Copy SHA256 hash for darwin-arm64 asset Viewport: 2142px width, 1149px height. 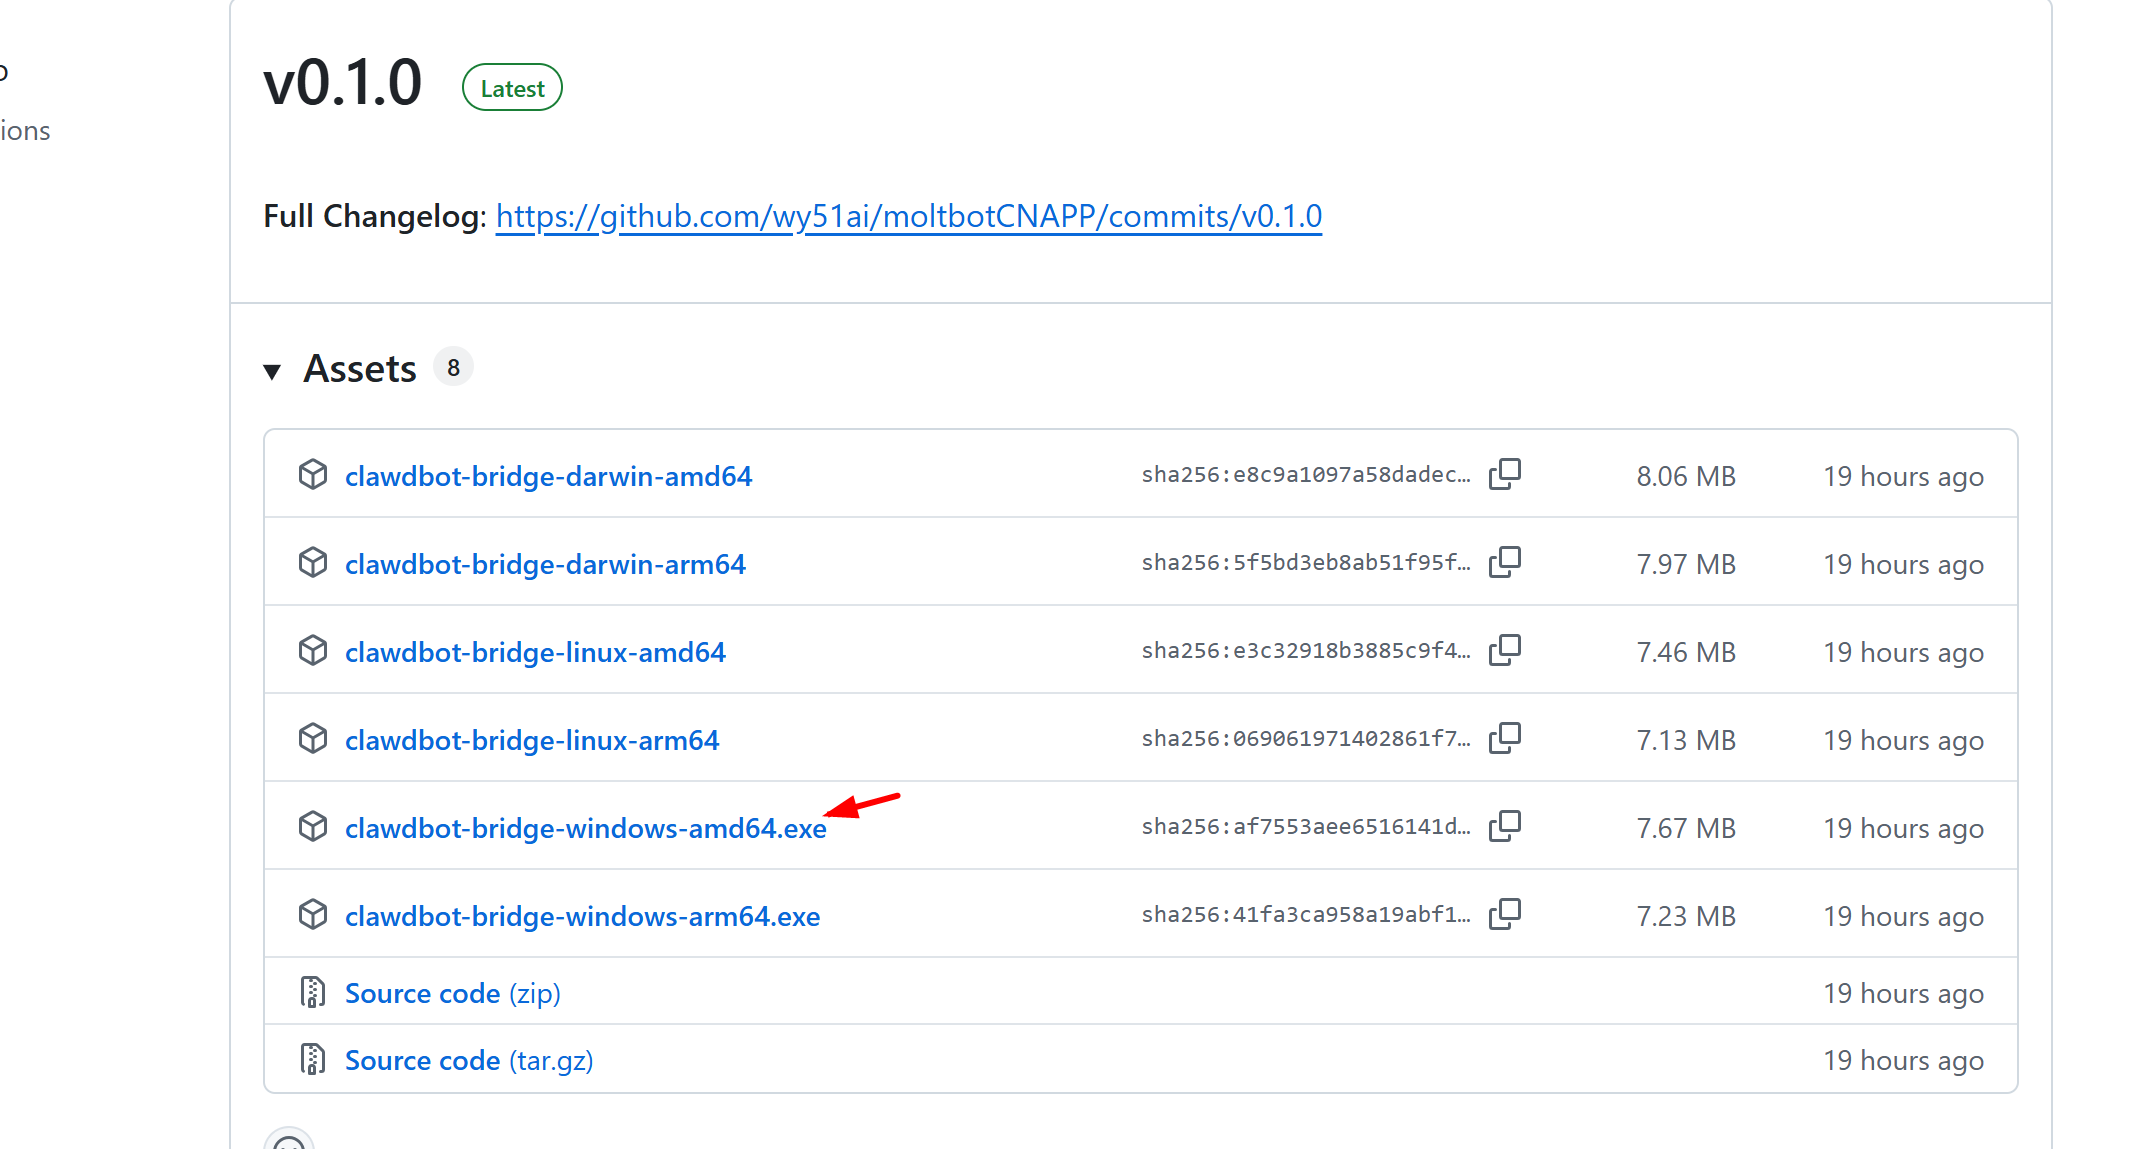(1504, 563)
